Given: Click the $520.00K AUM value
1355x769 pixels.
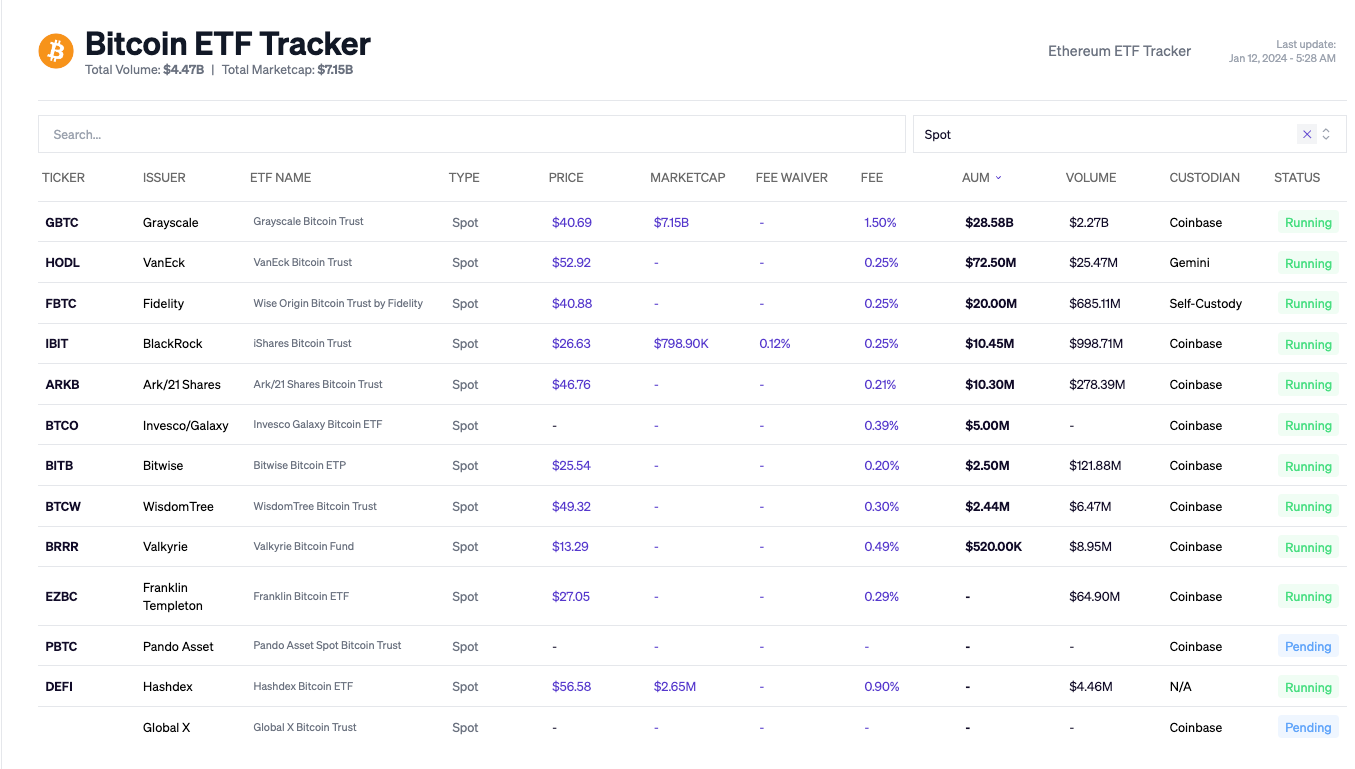Looking at the screenshot, I should click(x=993, y=547).
